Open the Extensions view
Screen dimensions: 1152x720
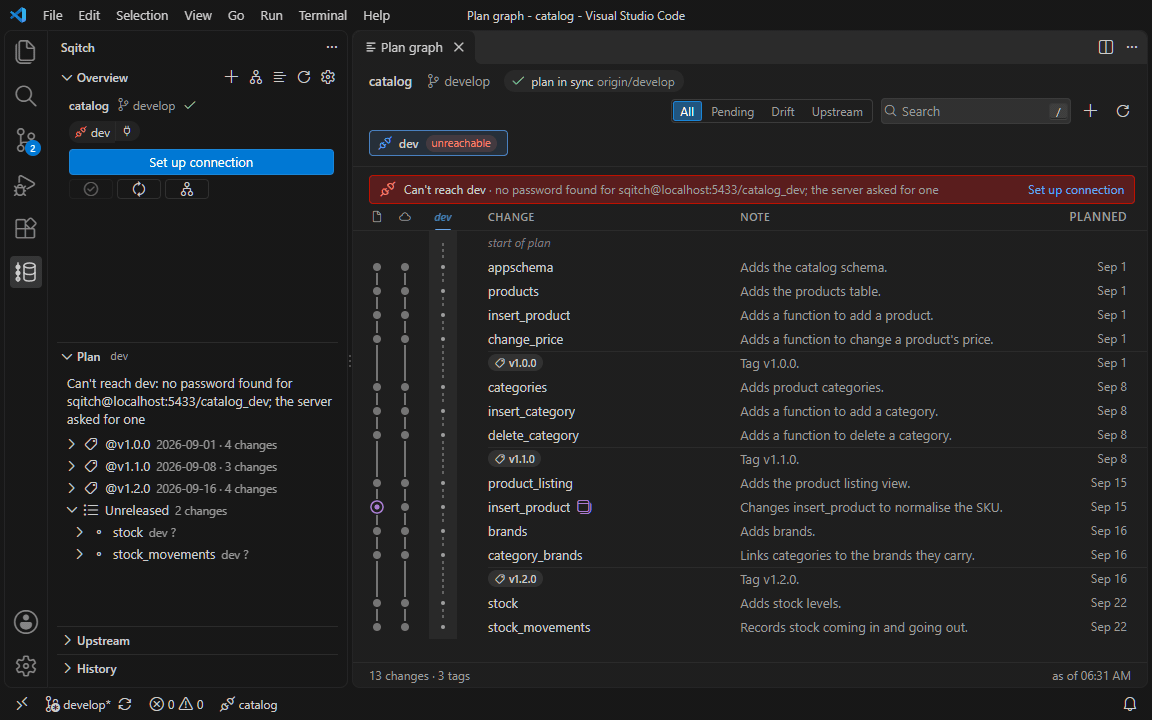click(26, 228)
